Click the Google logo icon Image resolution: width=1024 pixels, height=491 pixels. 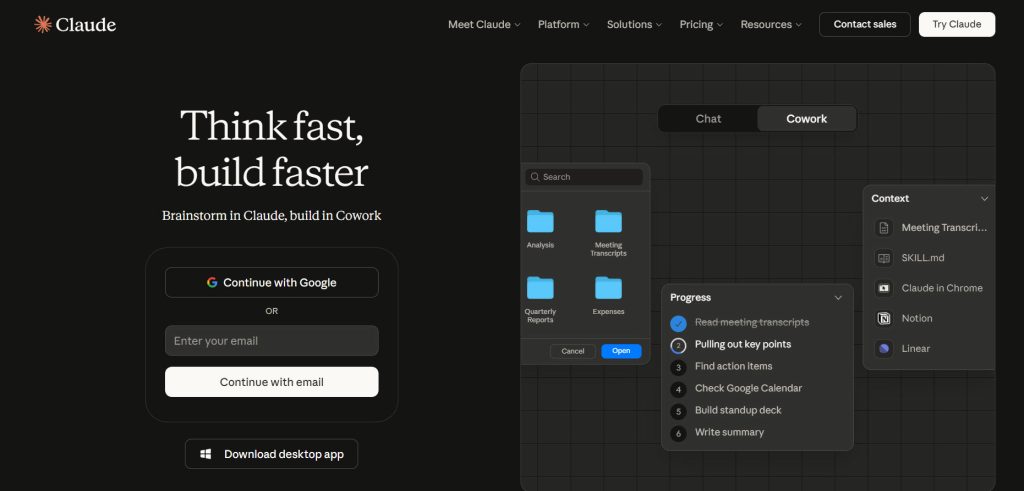pos(212,283)
